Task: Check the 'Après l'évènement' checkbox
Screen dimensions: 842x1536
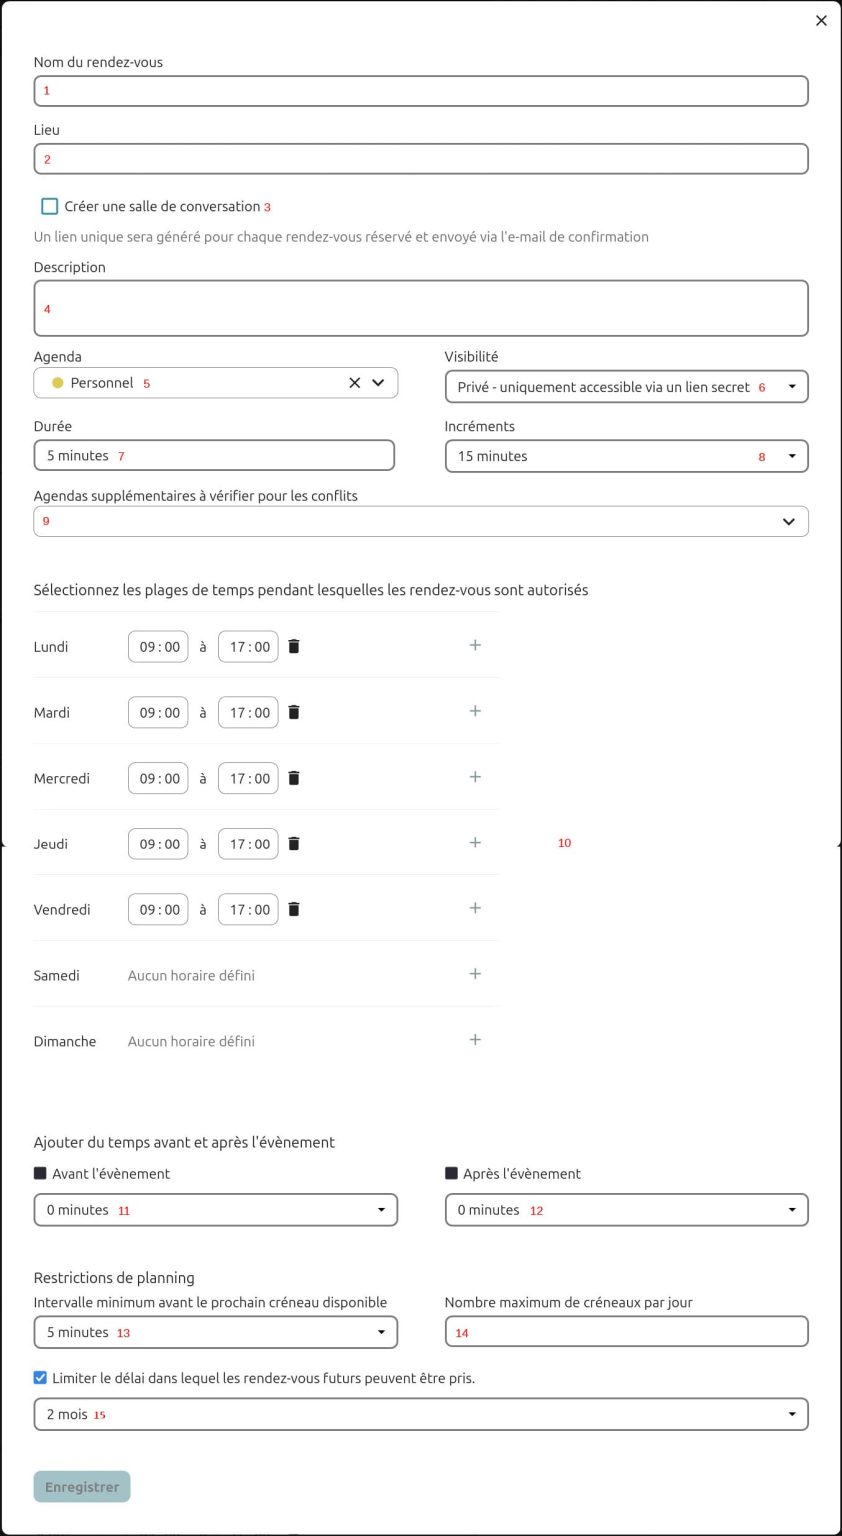Action: 451,1174
